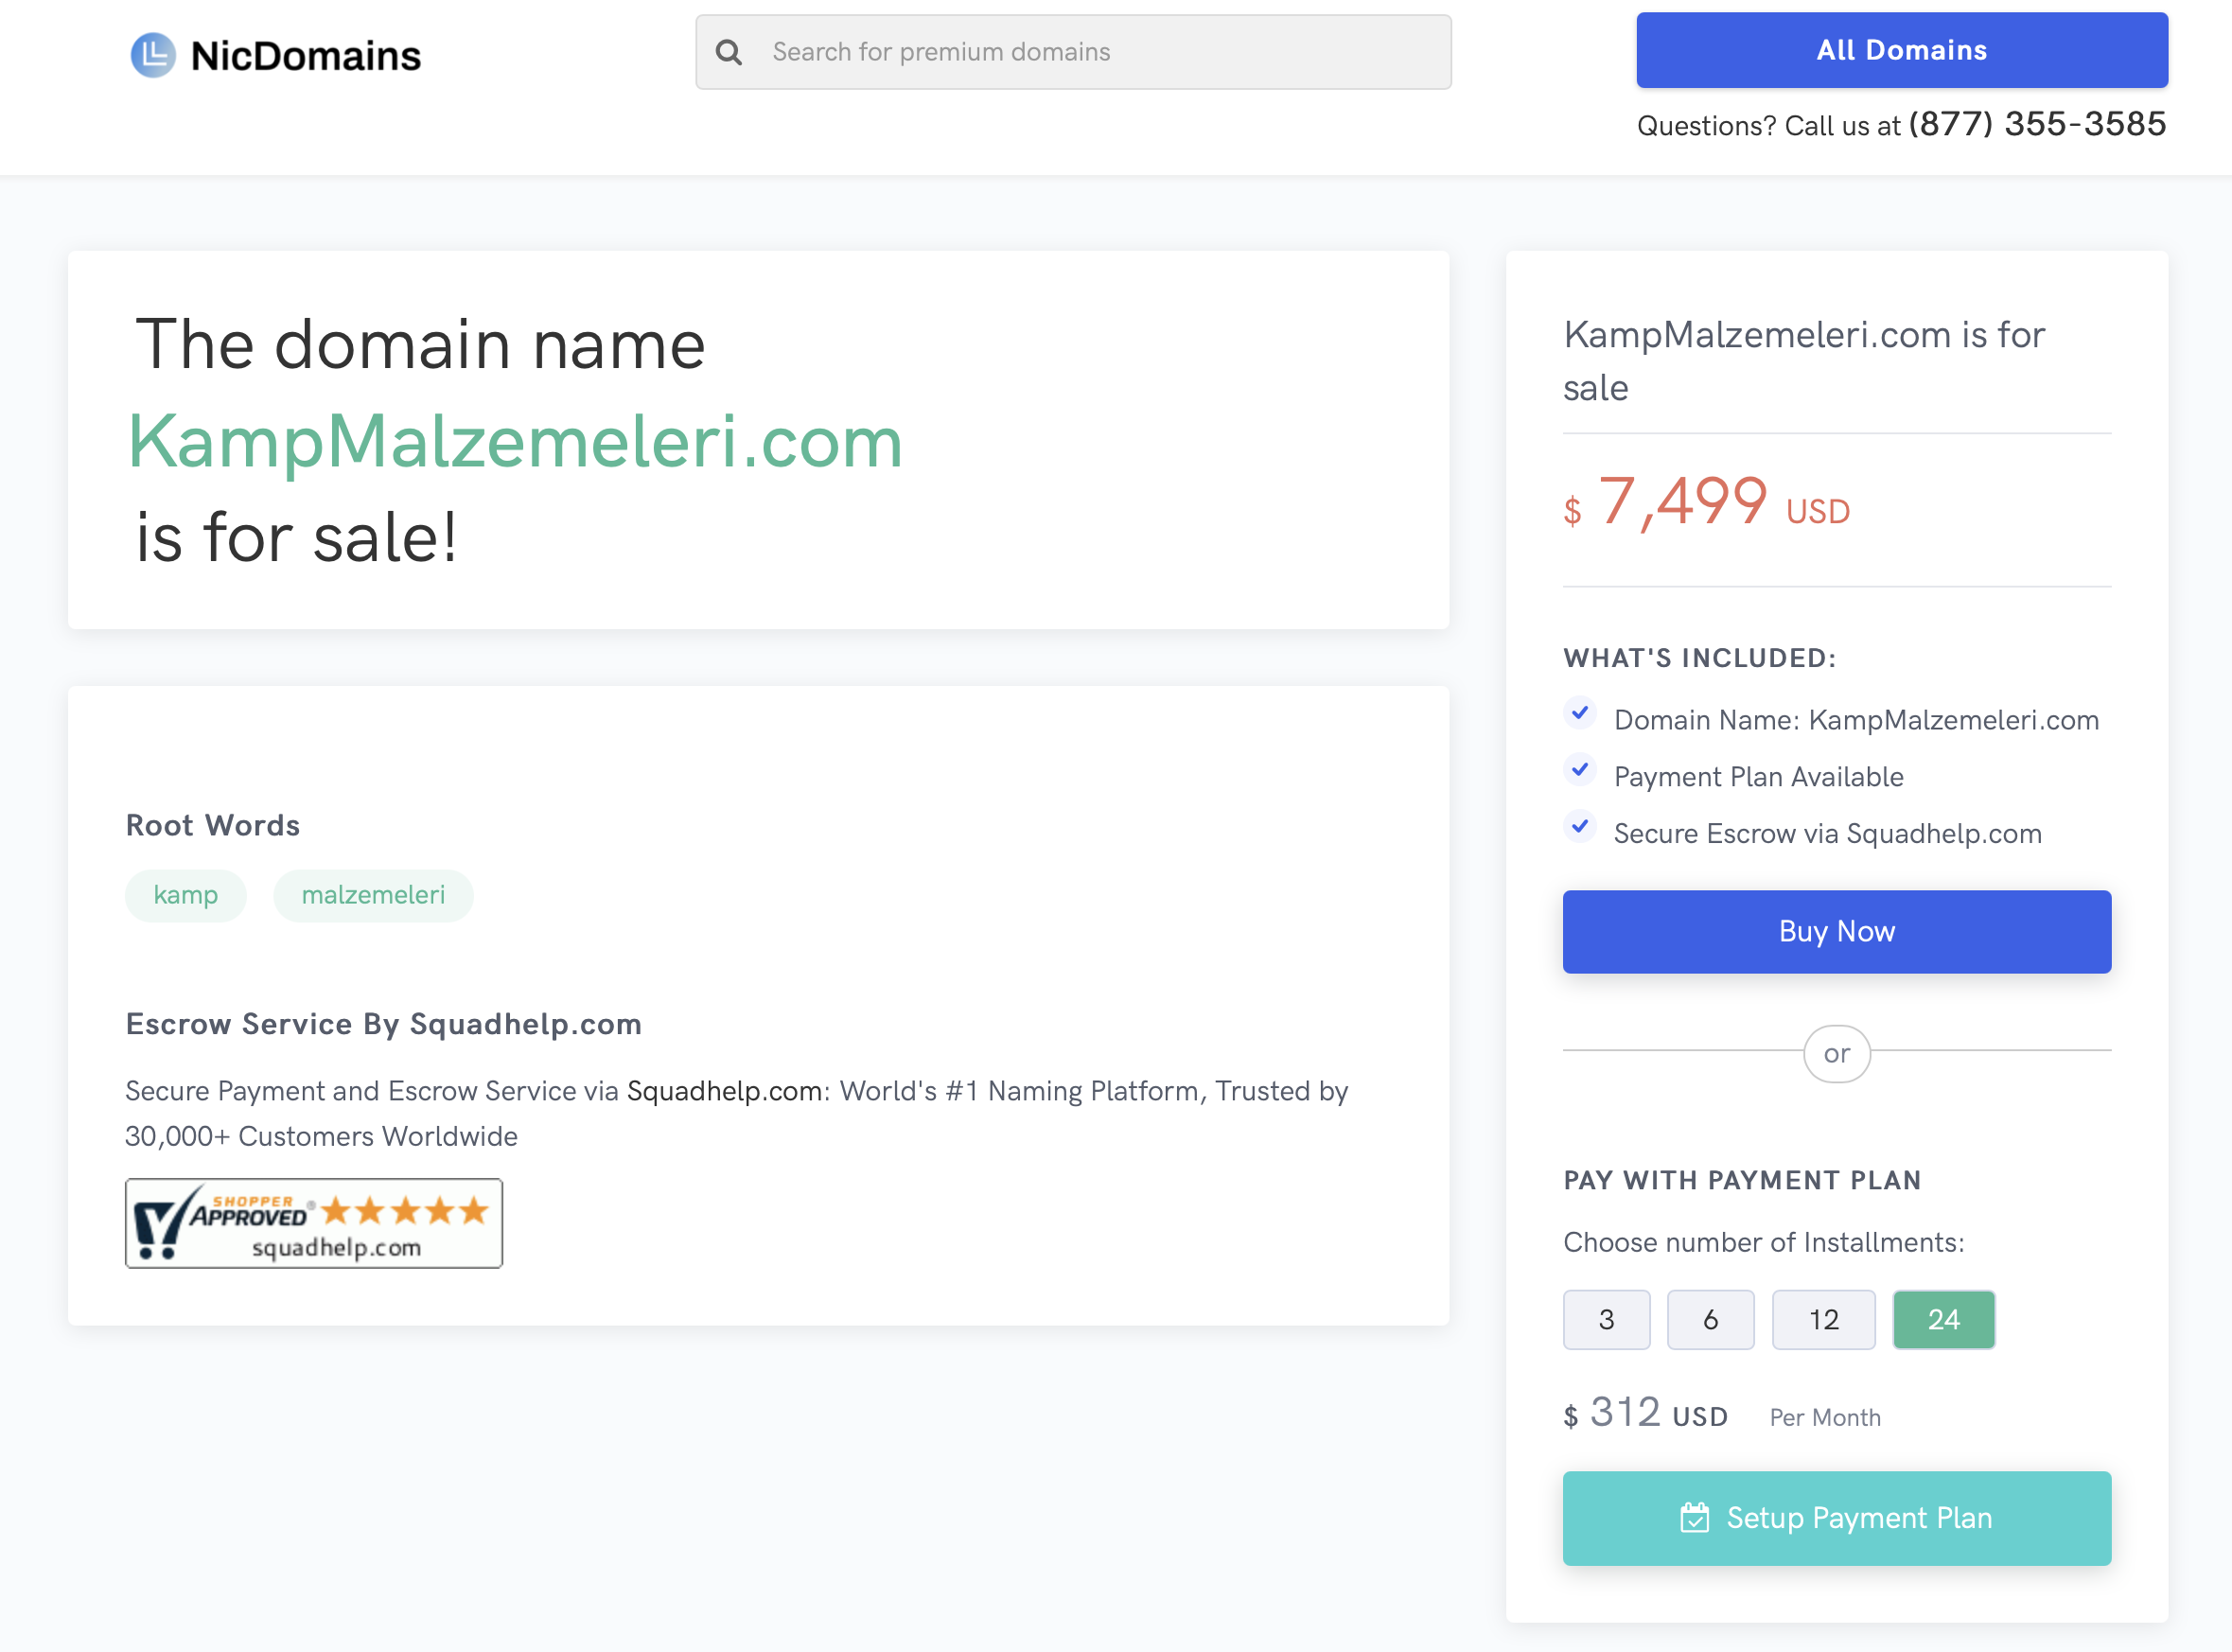The image size is (2232, 1652).
Task: Click the checkmark beside Payment Plan Available
Action: pyautogui.click(x=1580, y=770)
